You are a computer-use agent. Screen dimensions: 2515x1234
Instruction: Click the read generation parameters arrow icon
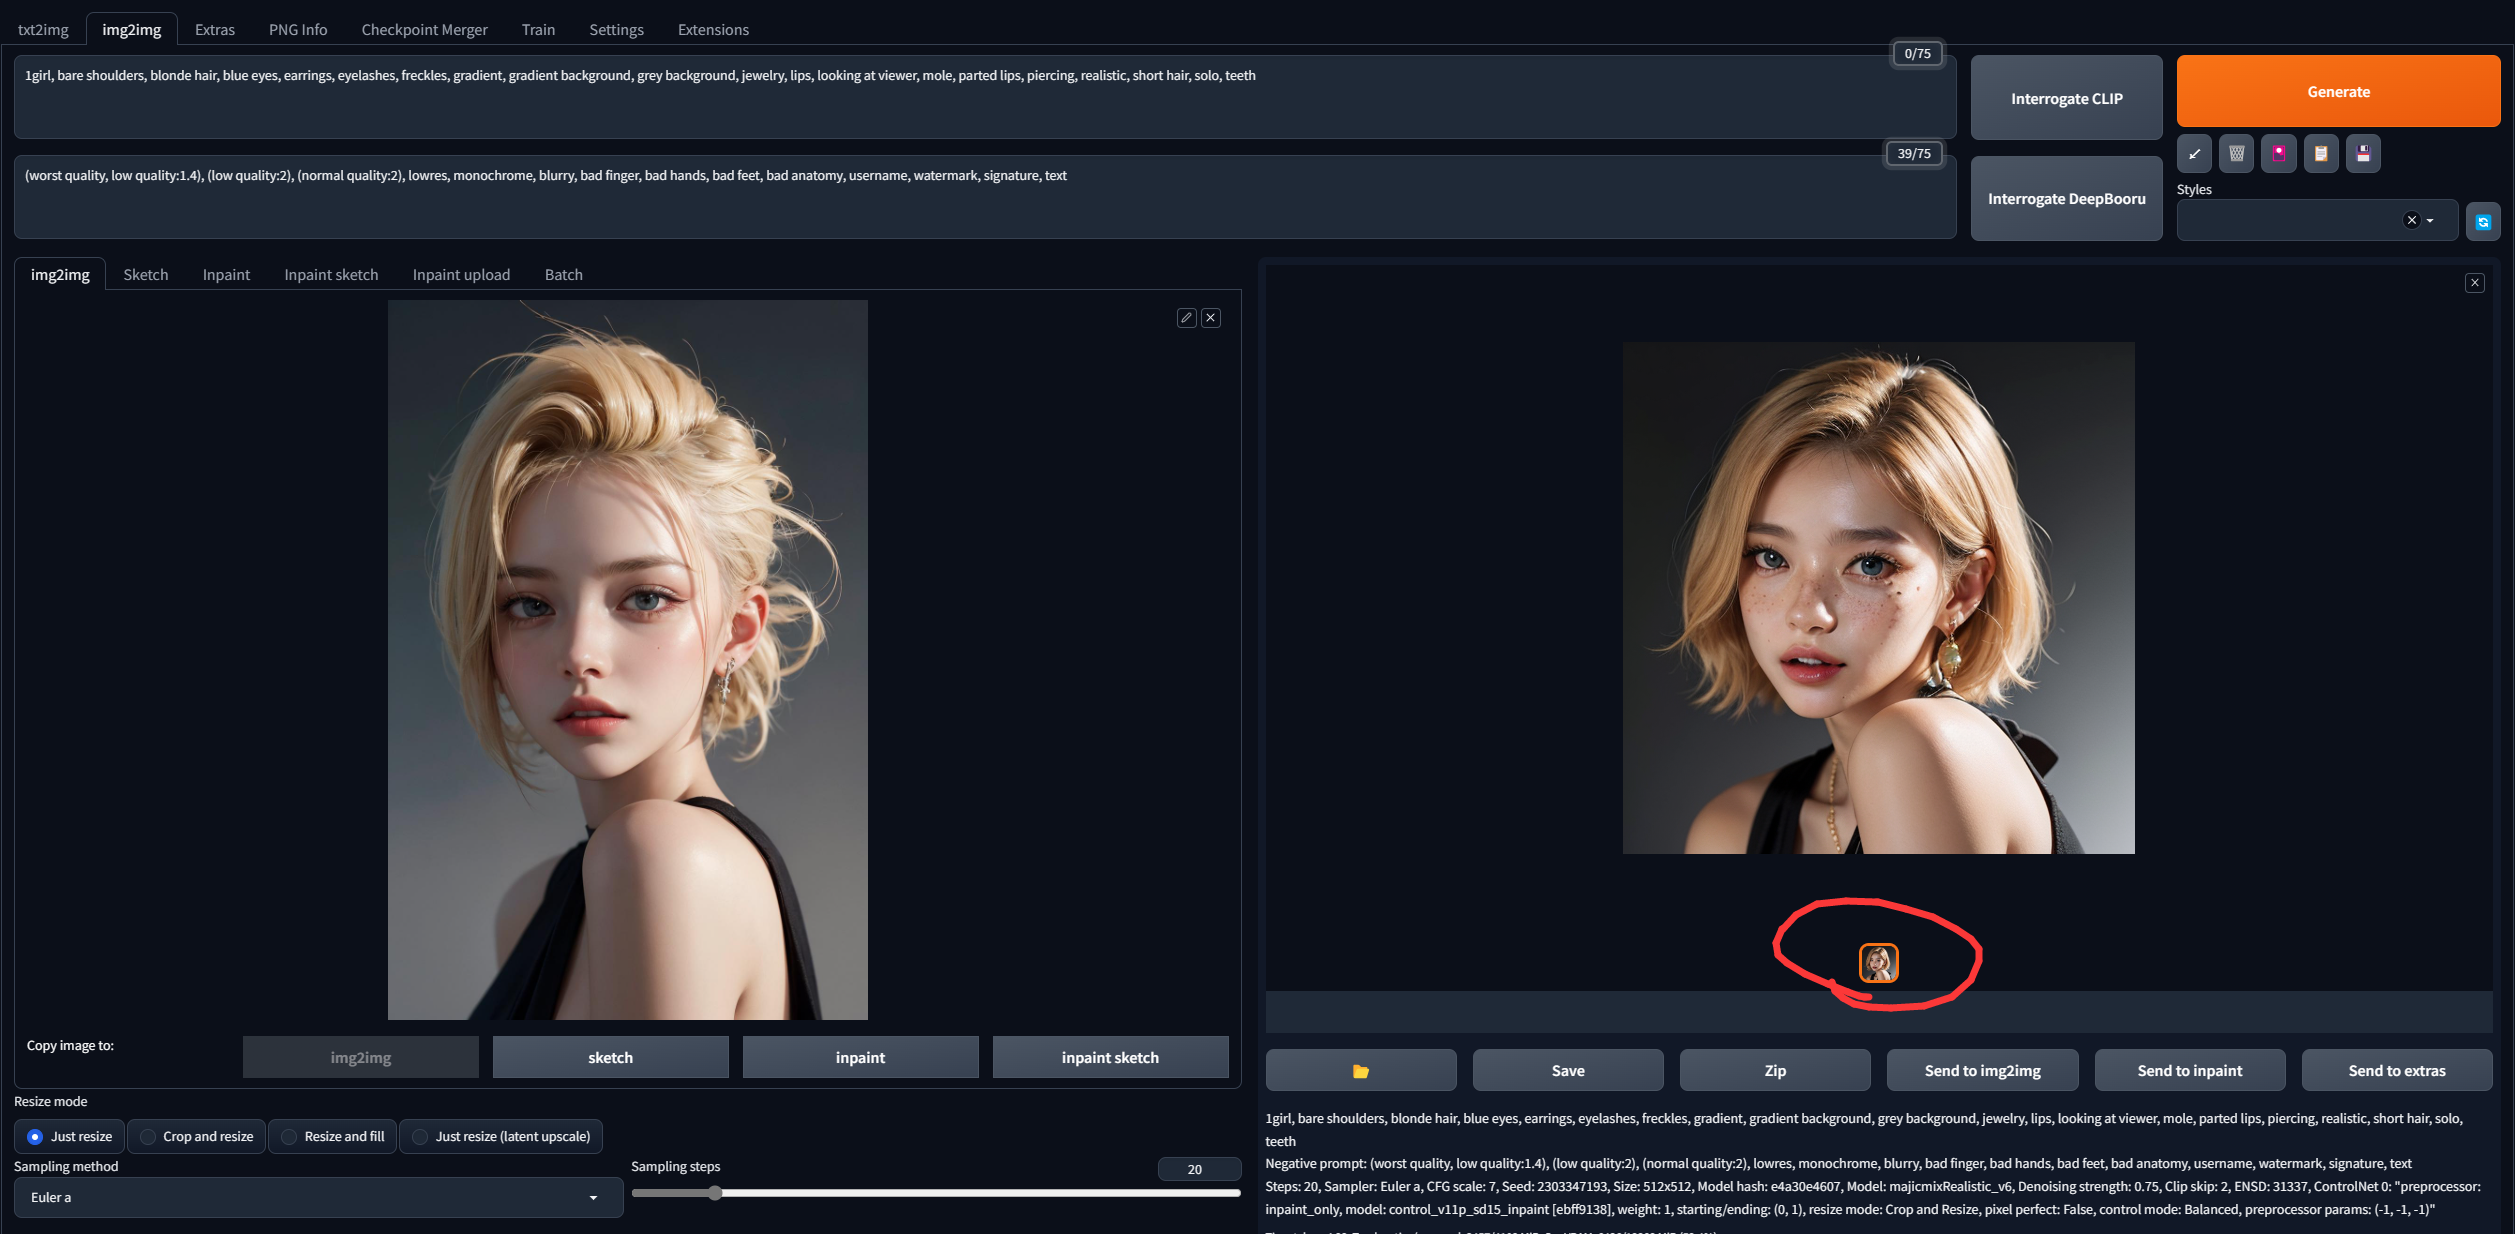2194,153
